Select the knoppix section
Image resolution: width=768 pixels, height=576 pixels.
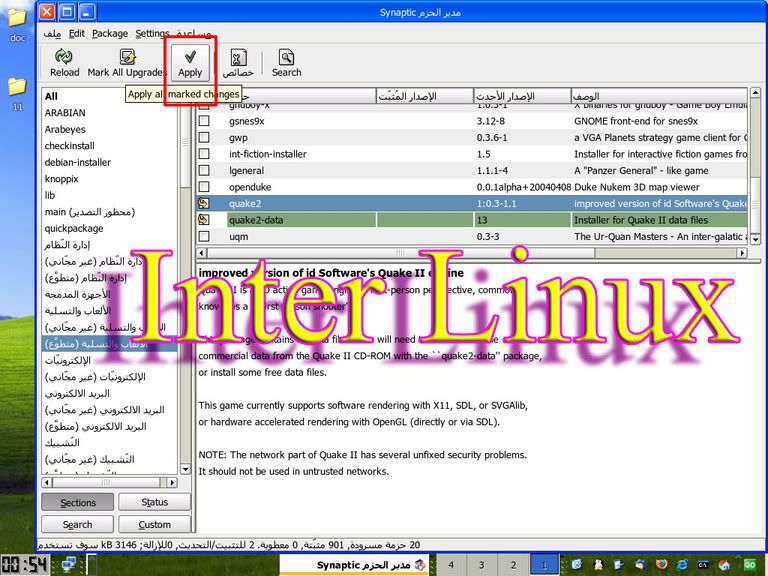pos(110,179)
